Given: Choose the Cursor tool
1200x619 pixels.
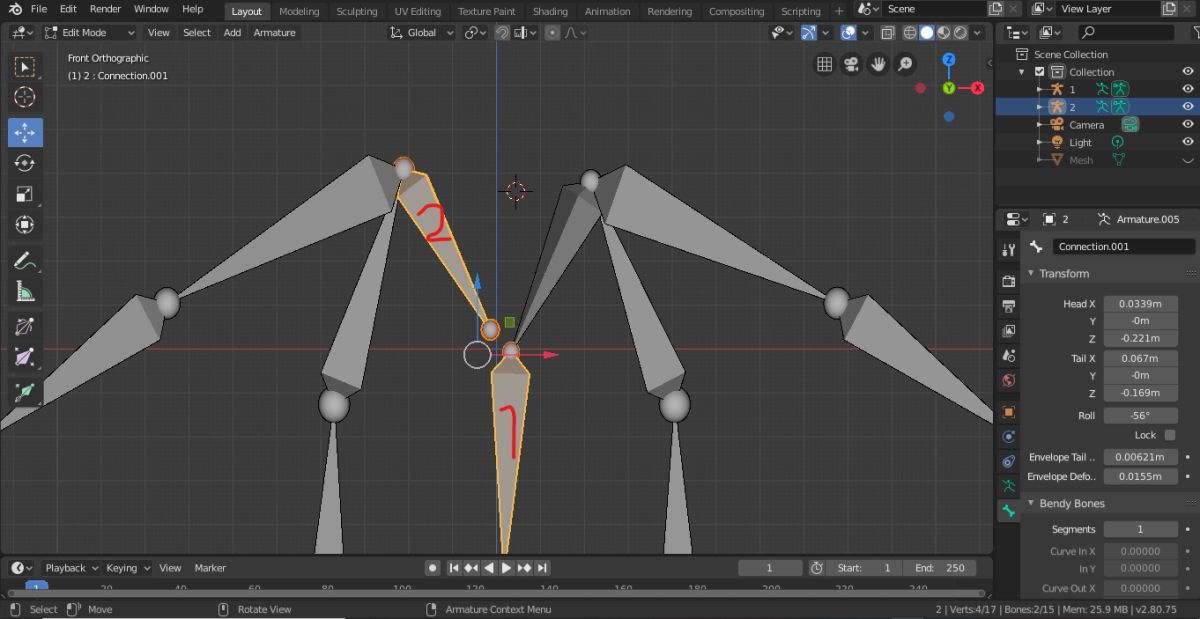Looking at the screenshot, I should pos(25,98).
